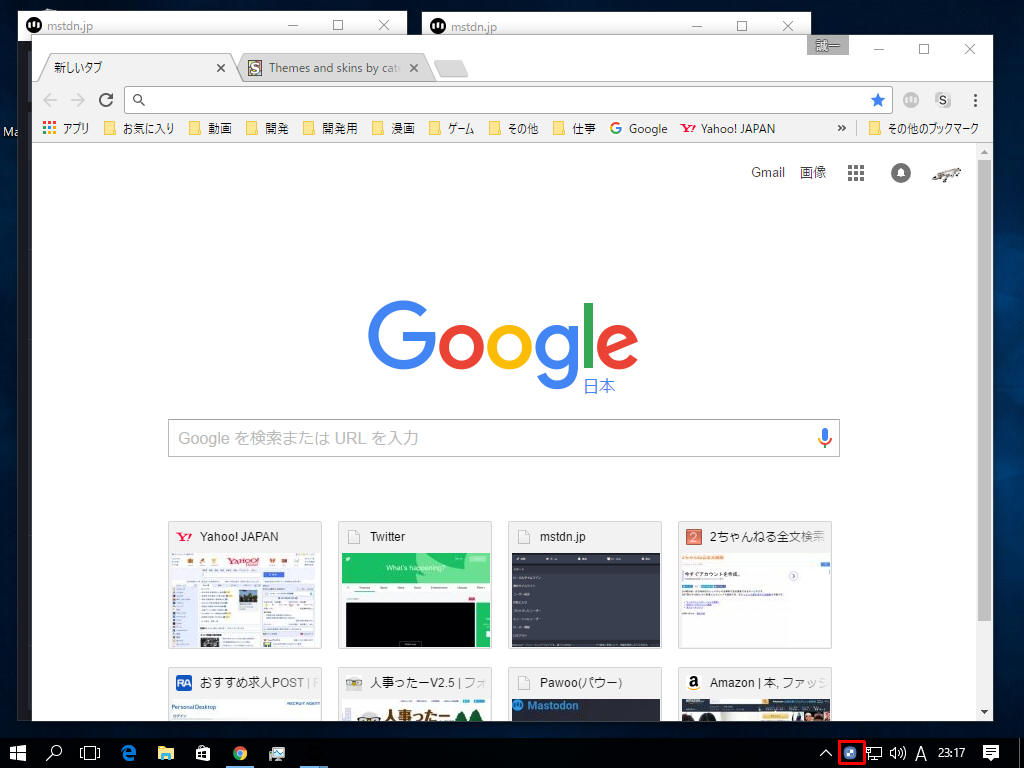Open the Amazon tile
The height and width of the screenshot is (768, 1024).
pyautogui.click(x=755, y=694)
